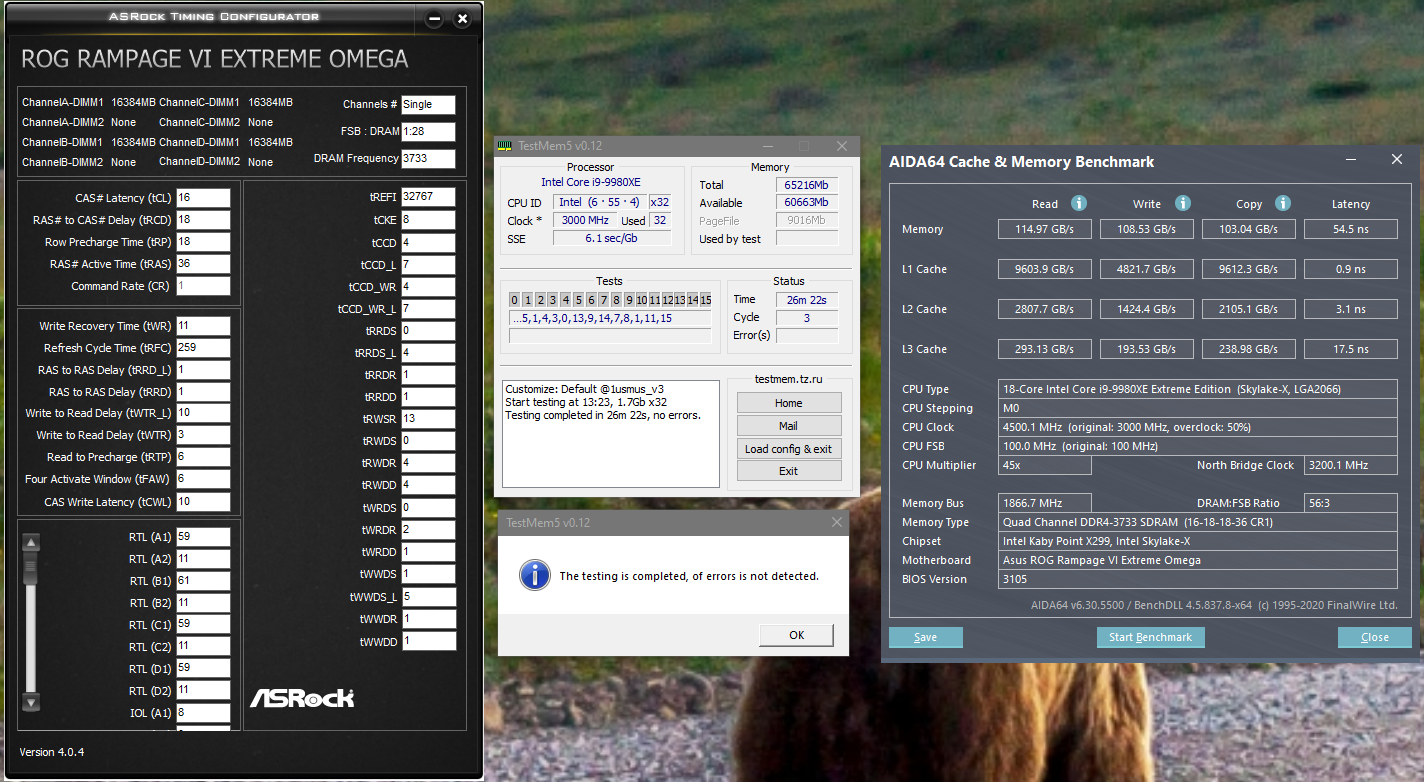Click the tRCD value field

coord(203,220)
